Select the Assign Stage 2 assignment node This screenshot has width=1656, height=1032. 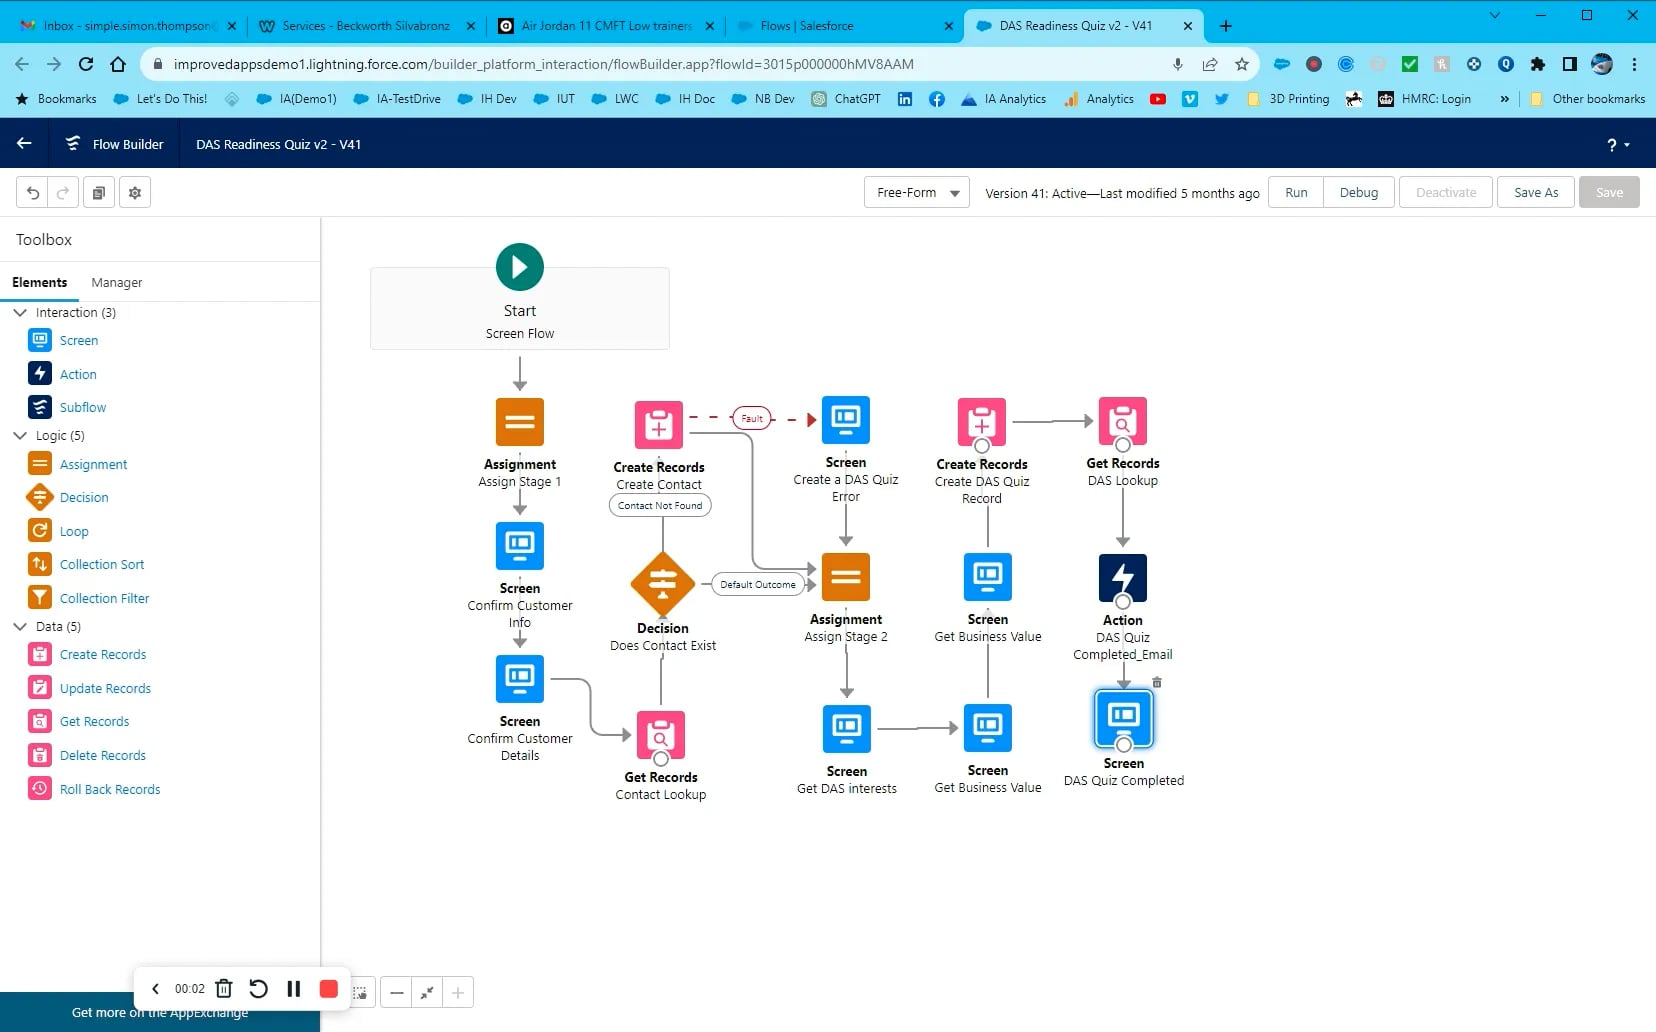coord(846,577)
